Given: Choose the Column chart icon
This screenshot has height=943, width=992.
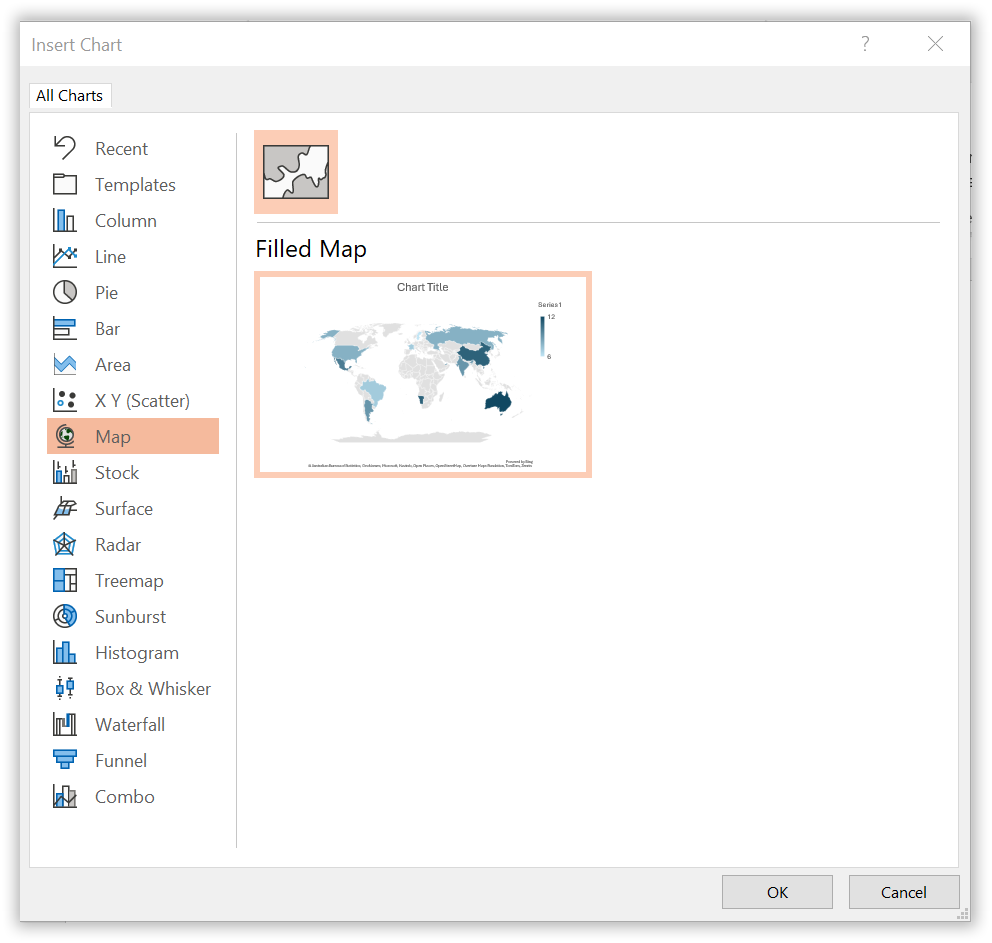Looking at the screenshot, I should (65, 221).
